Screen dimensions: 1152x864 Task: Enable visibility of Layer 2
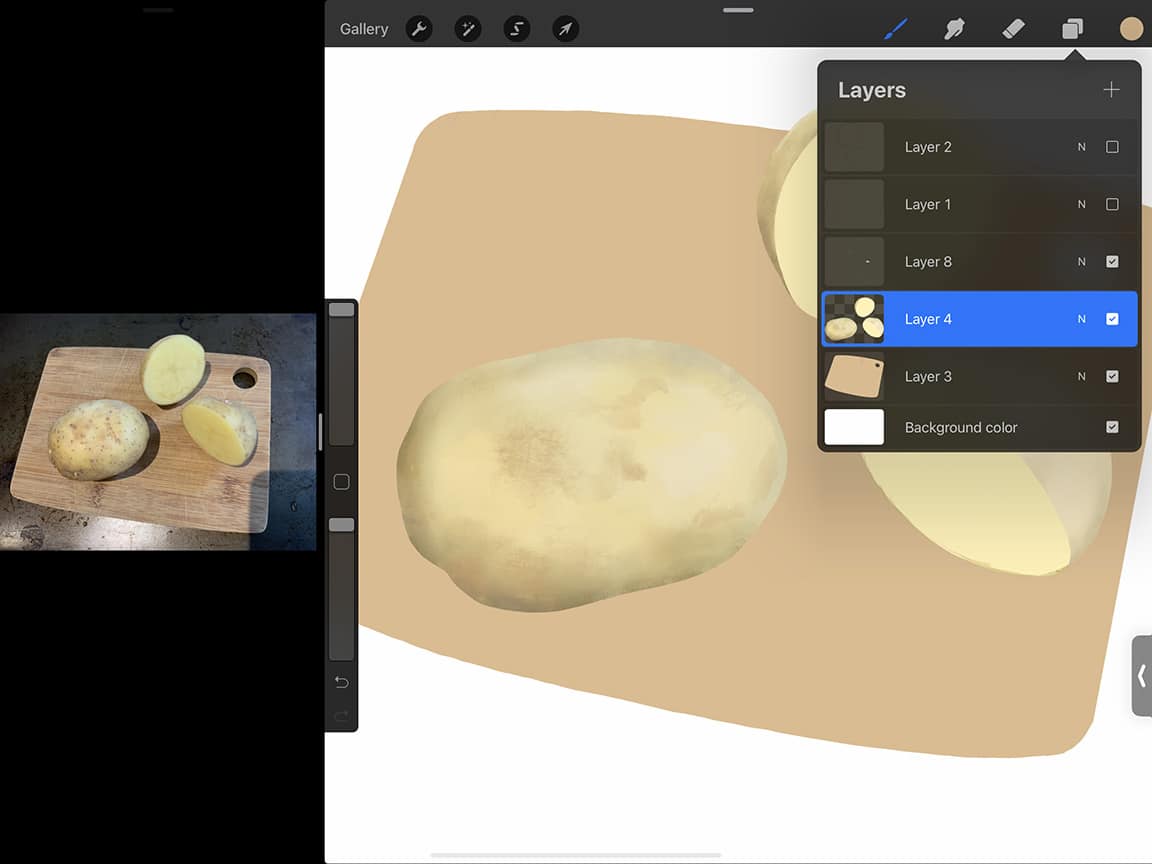click(x=1113, y=147)
